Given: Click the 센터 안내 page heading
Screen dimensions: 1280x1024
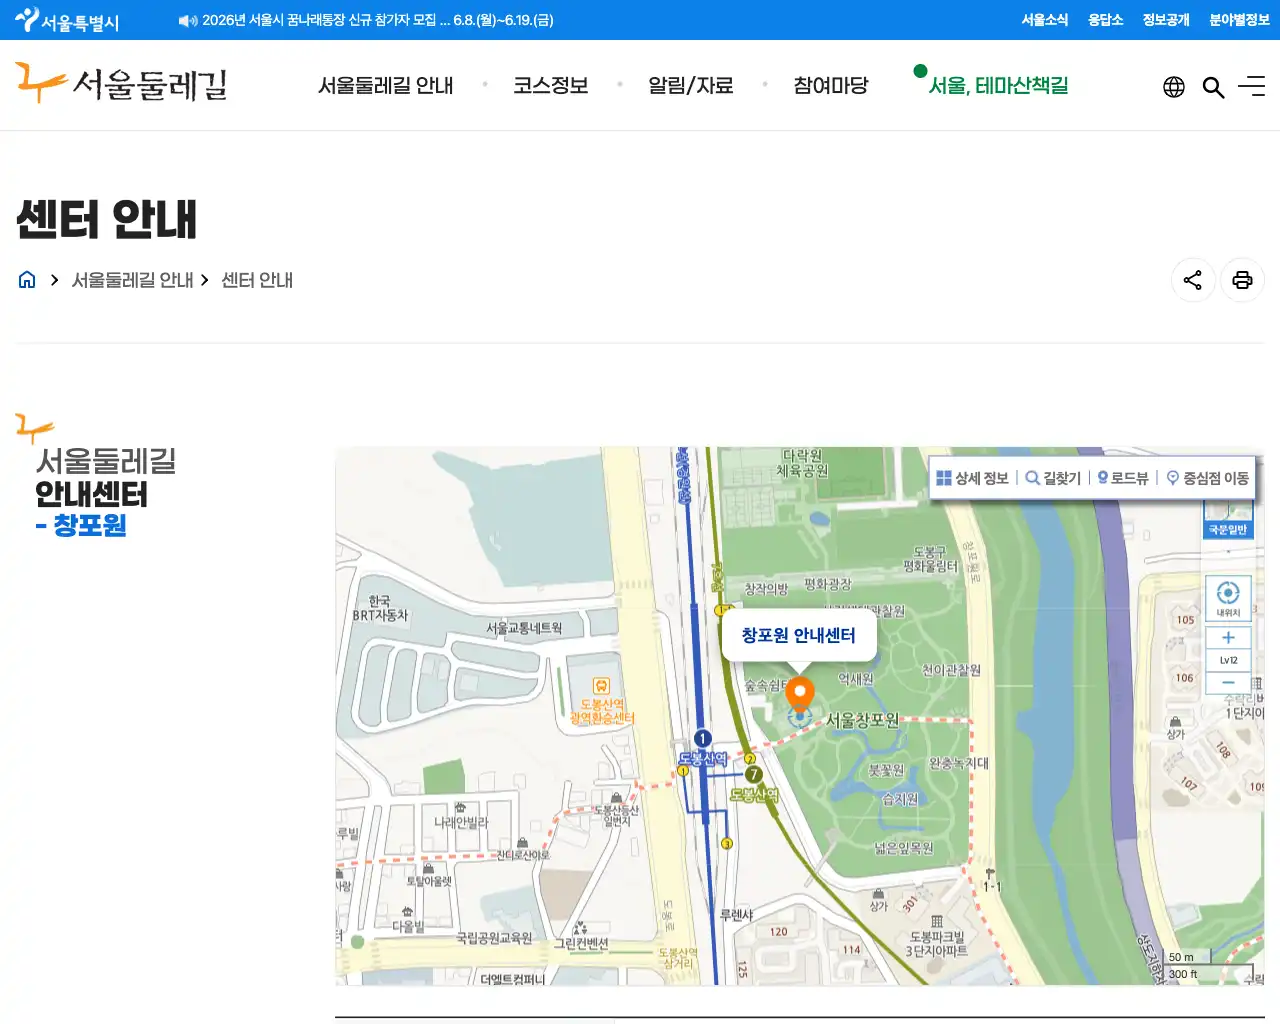Looking at the screenshot, I should pyautogui.click(x=106, y=220).
